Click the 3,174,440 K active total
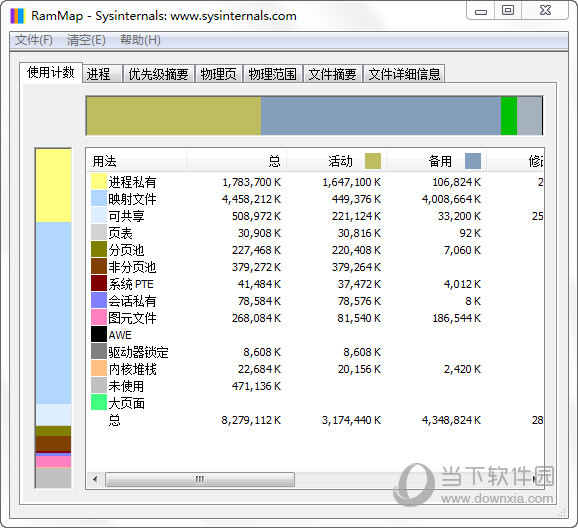 [351, 420]
